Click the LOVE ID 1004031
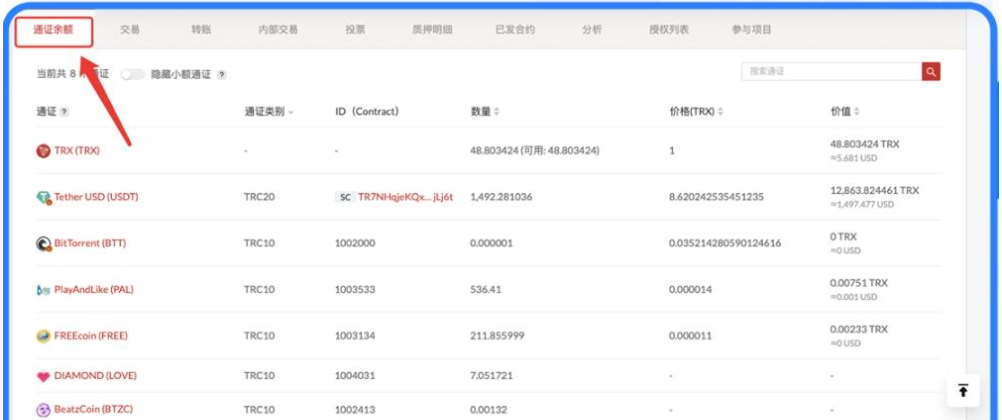The height and width of the screenshot is (420, 1002). (x=355, y=376)
